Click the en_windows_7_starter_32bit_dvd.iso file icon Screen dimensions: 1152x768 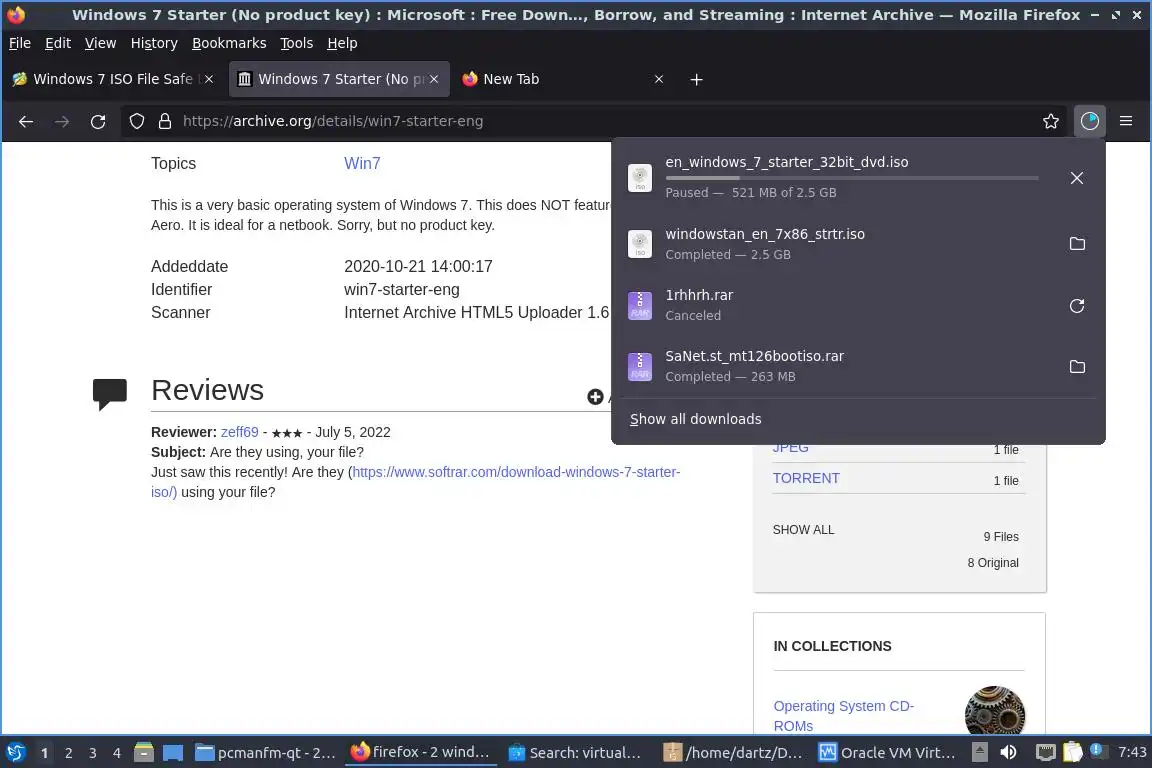[640, 178]
